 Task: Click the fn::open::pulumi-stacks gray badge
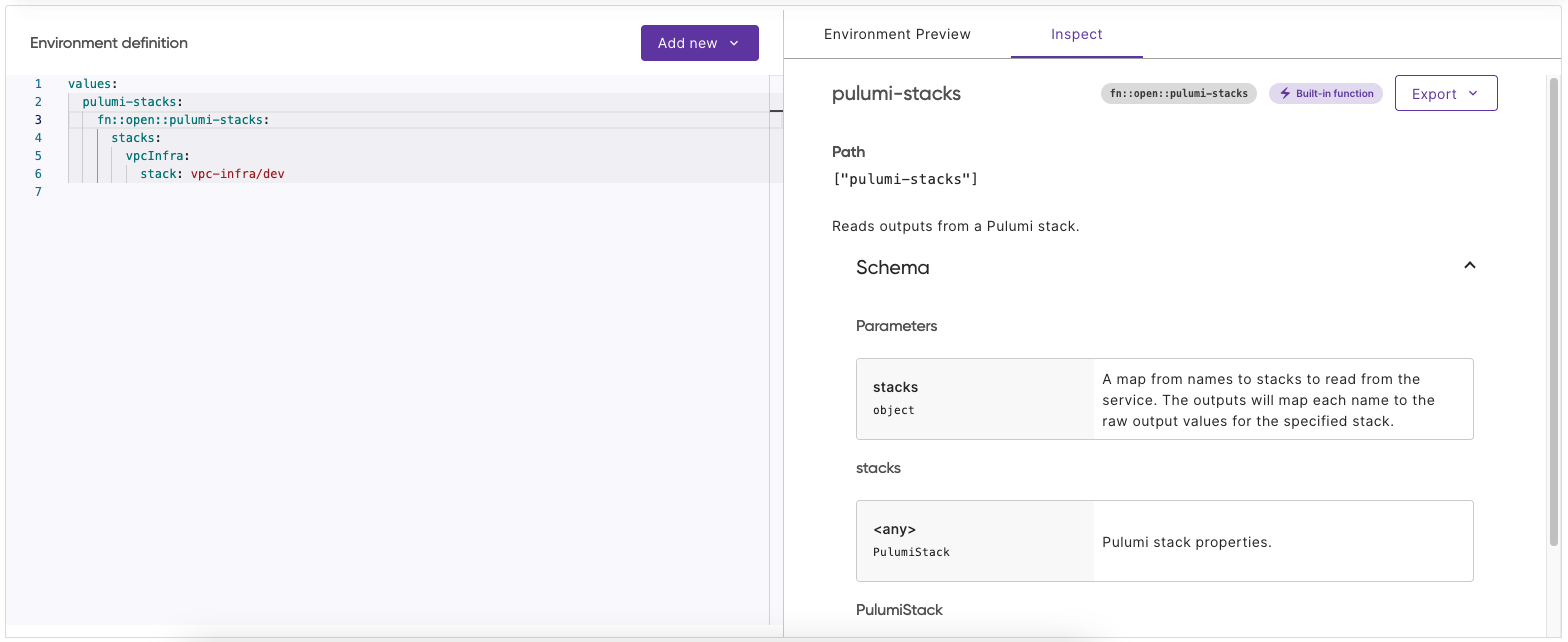(x=1179, y=93)
